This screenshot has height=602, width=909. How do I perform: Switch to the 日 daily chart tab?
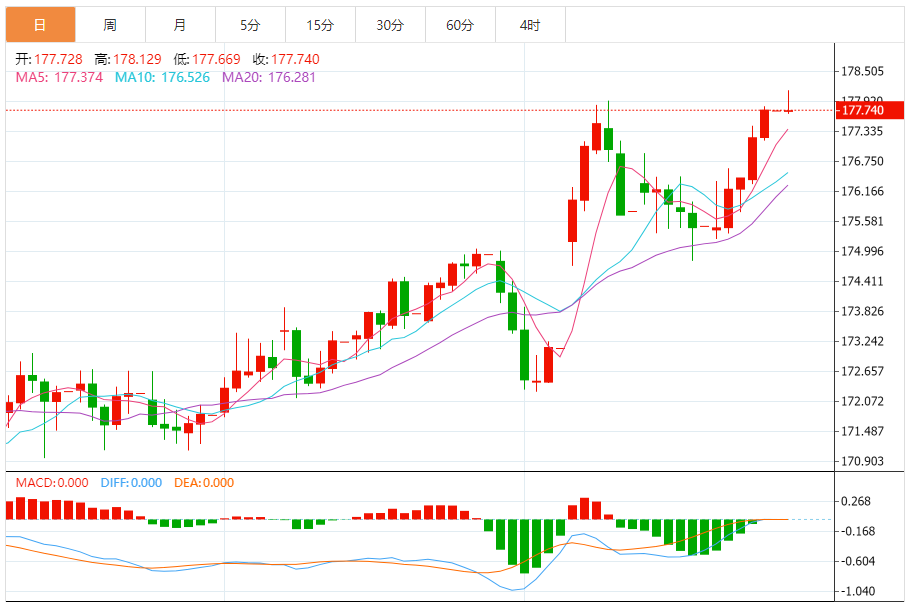pyautogui.click(x=40, y=25)
